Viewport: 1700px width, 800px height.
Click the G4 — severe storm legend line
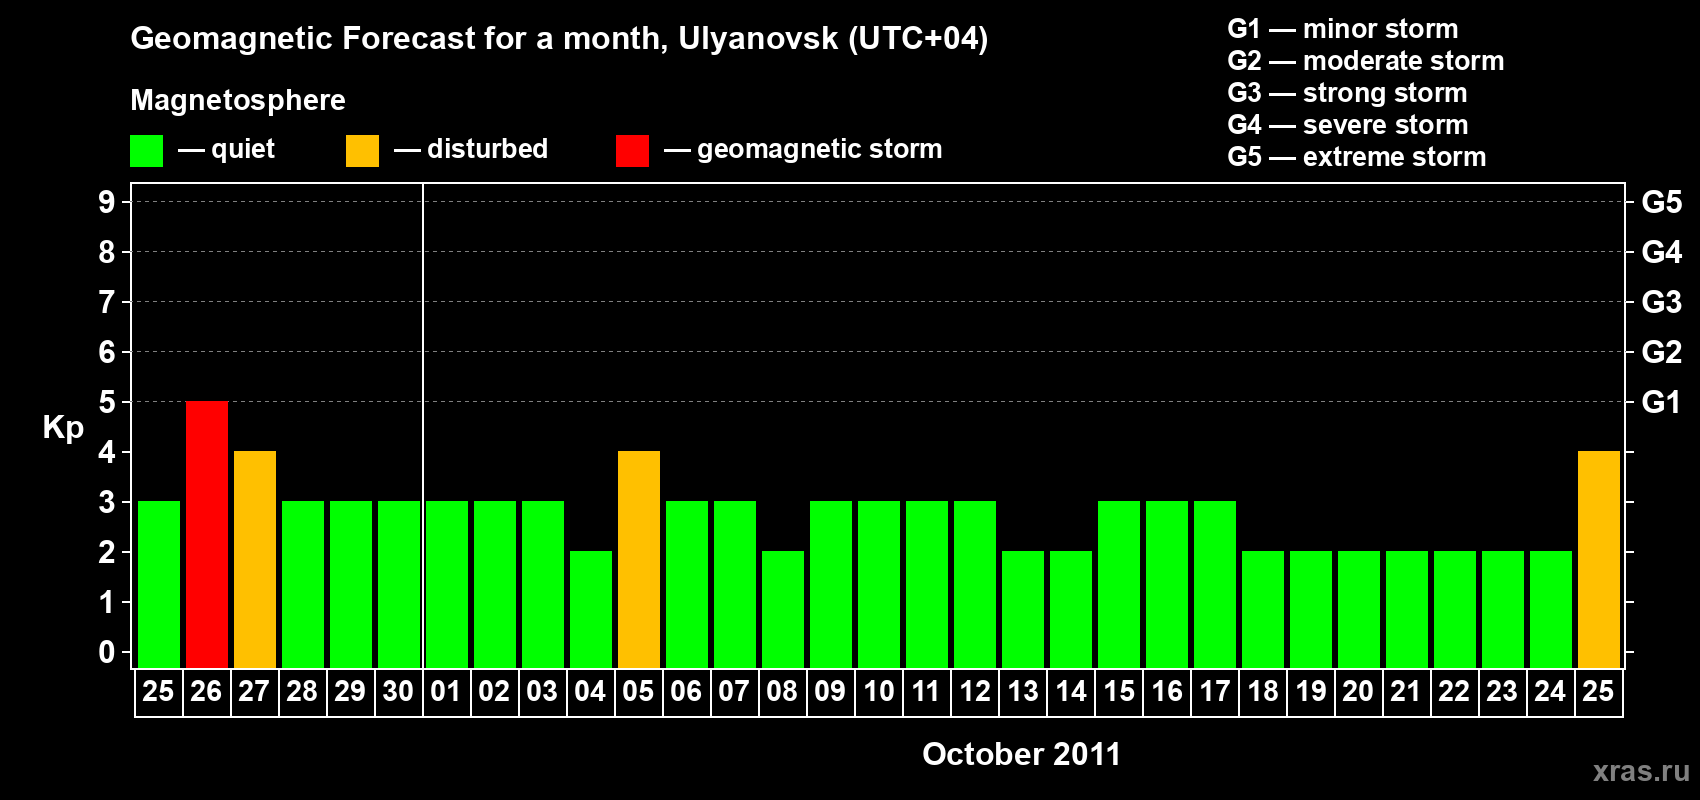pos(1348,124)
